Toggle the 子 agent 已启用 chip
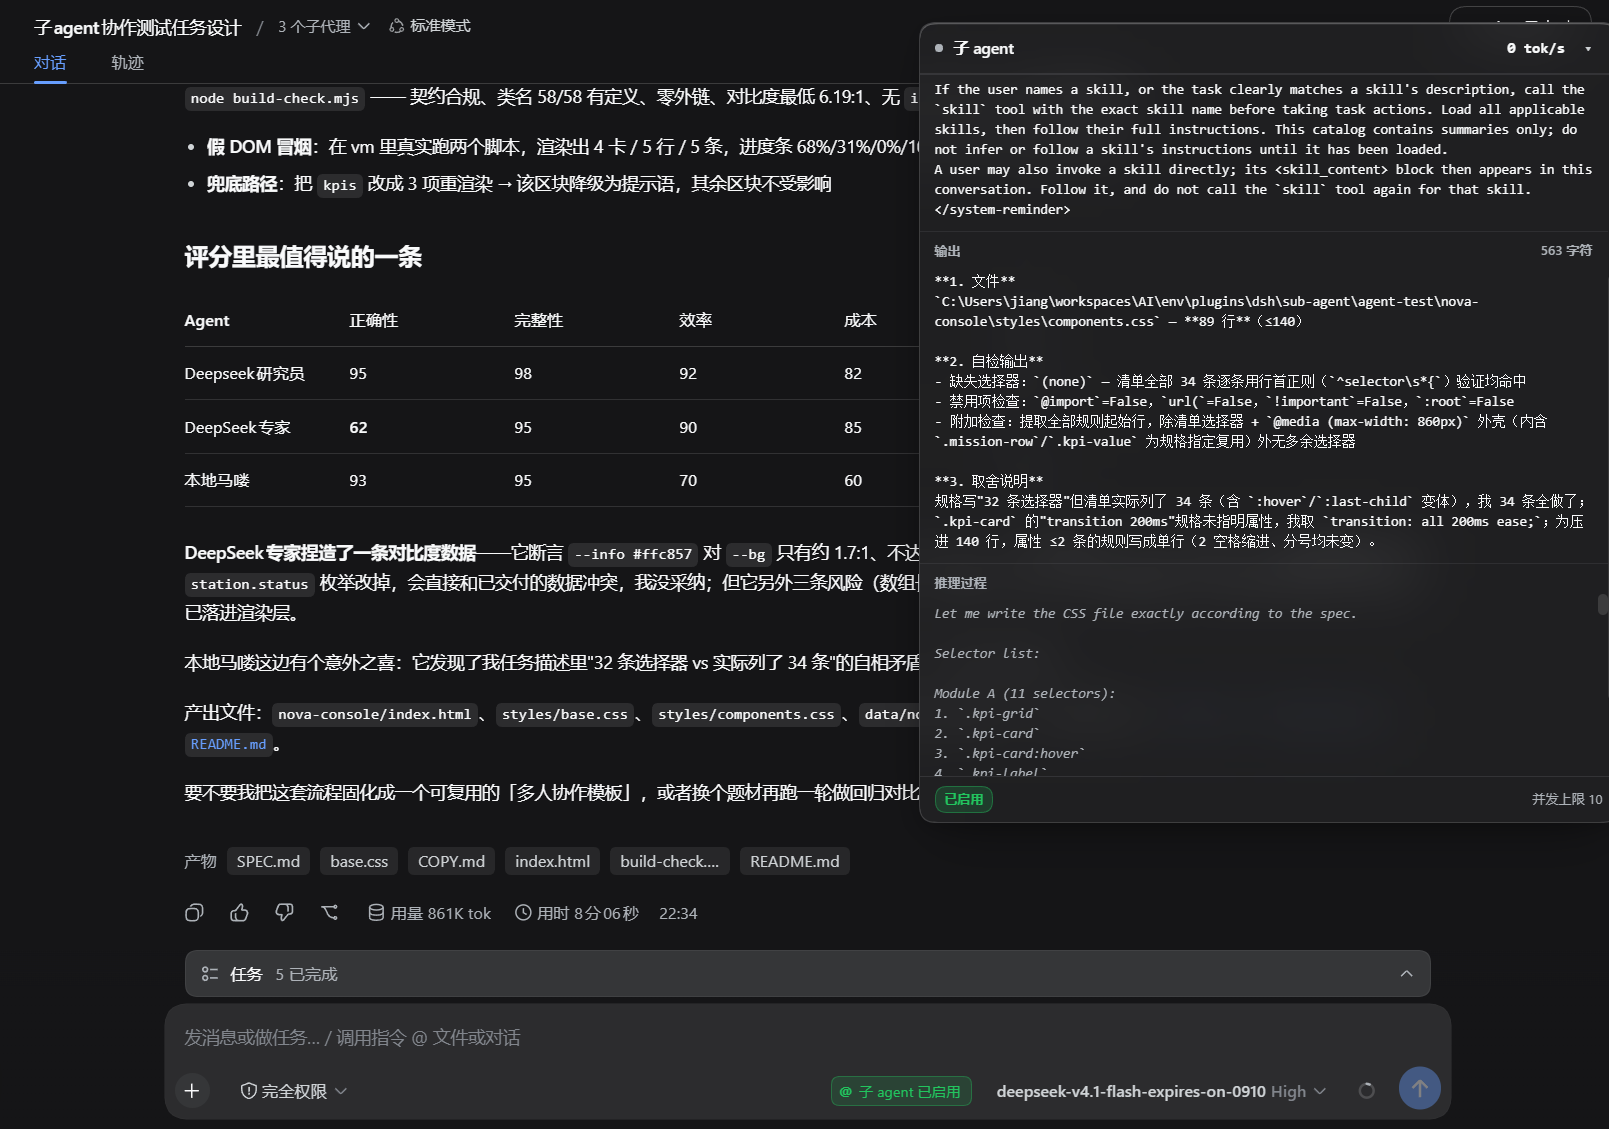Viewport: 1609px width, 1129px height. [899, 1091]
